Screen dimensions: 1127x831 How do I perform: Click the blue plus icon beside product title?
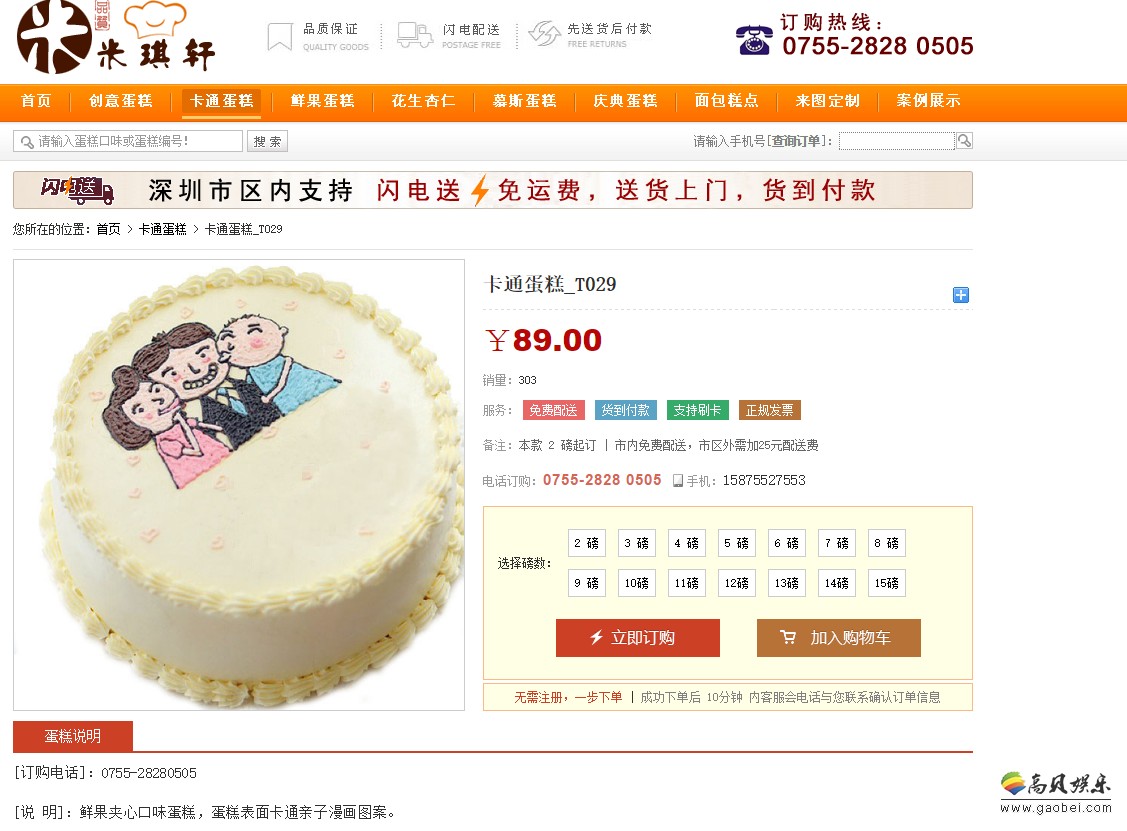coord(960,295)
